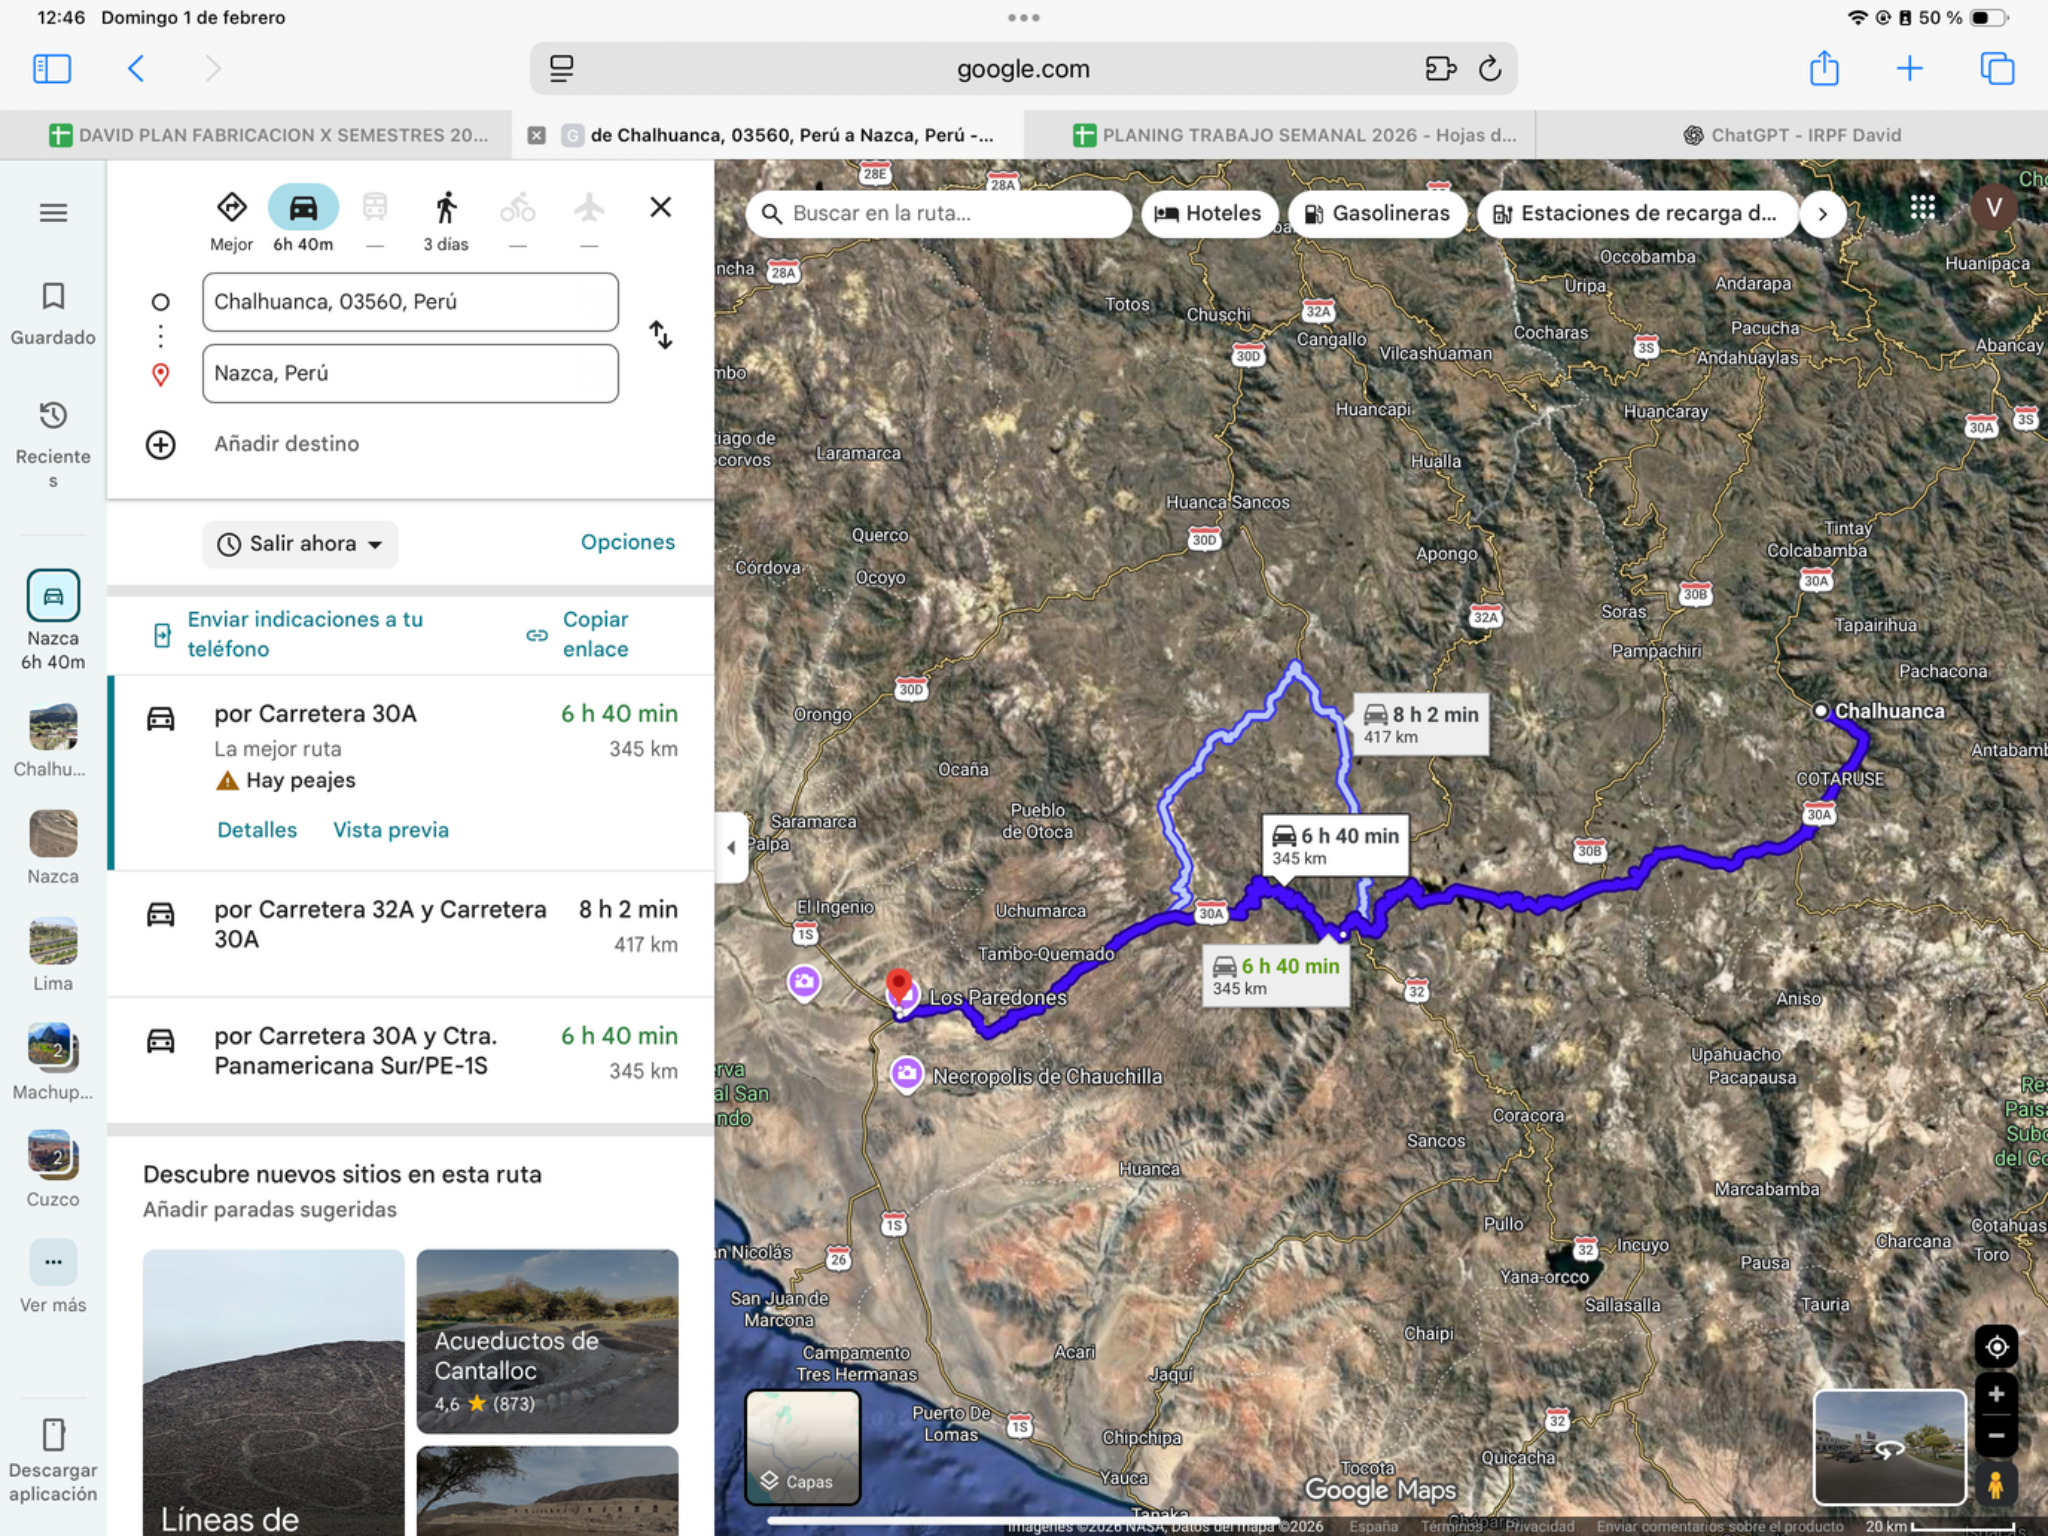Go back to previous page
This screenshot has width=2048, height=1536.
tap(137, 69)
